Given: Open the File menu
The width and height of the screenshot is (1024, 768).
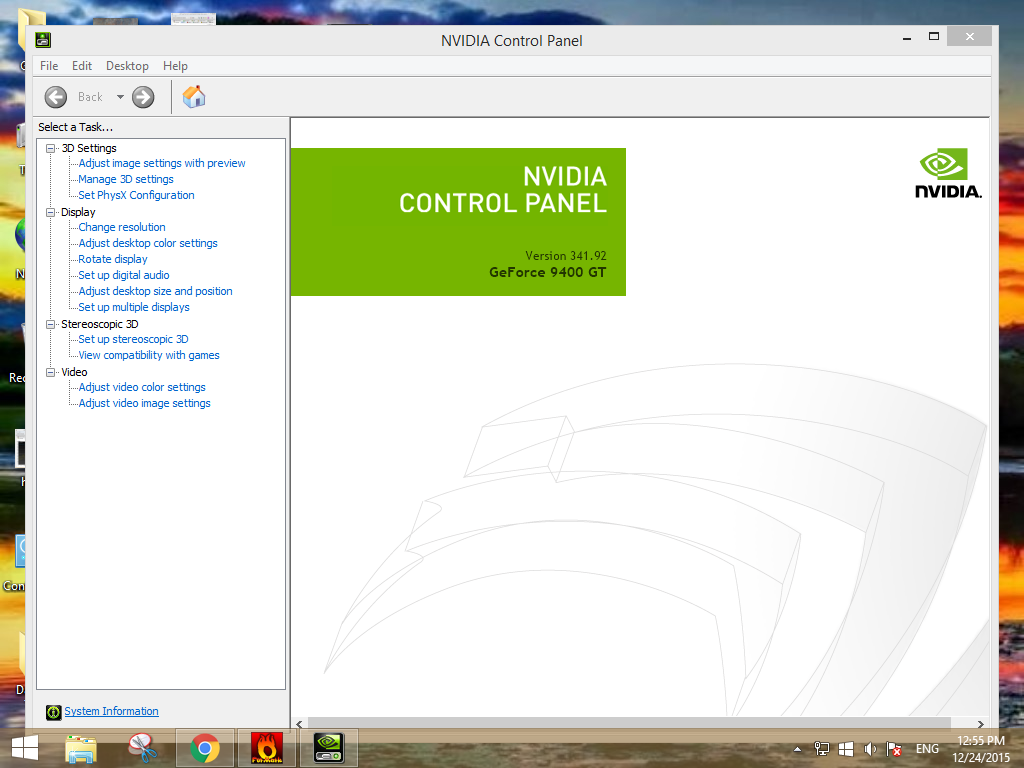Looking at the screenshot, I should (49, 66).
